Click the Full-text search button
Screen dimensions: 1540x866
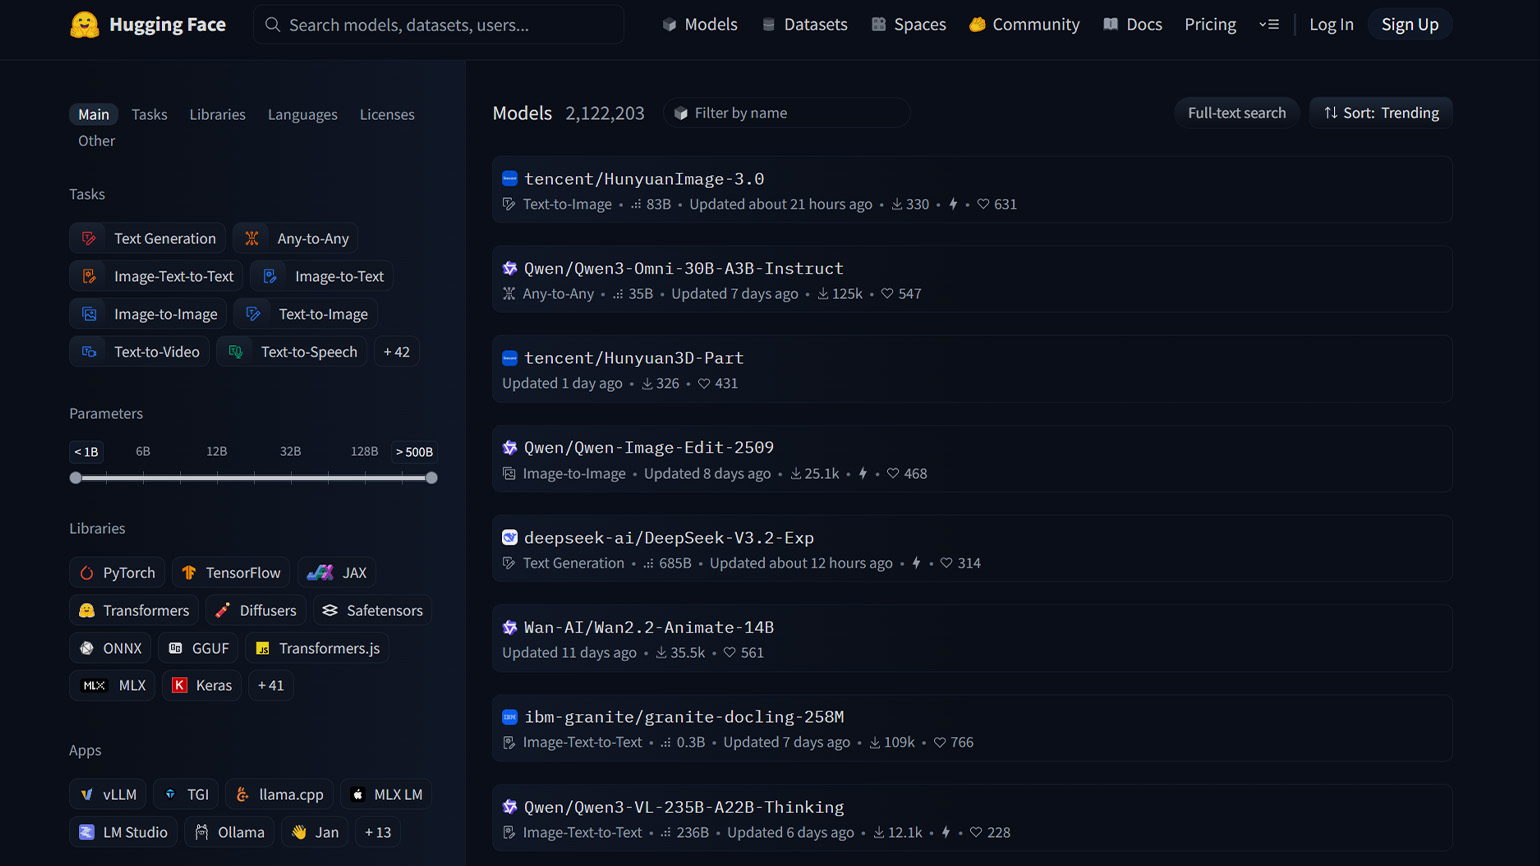click(1236, 113)
